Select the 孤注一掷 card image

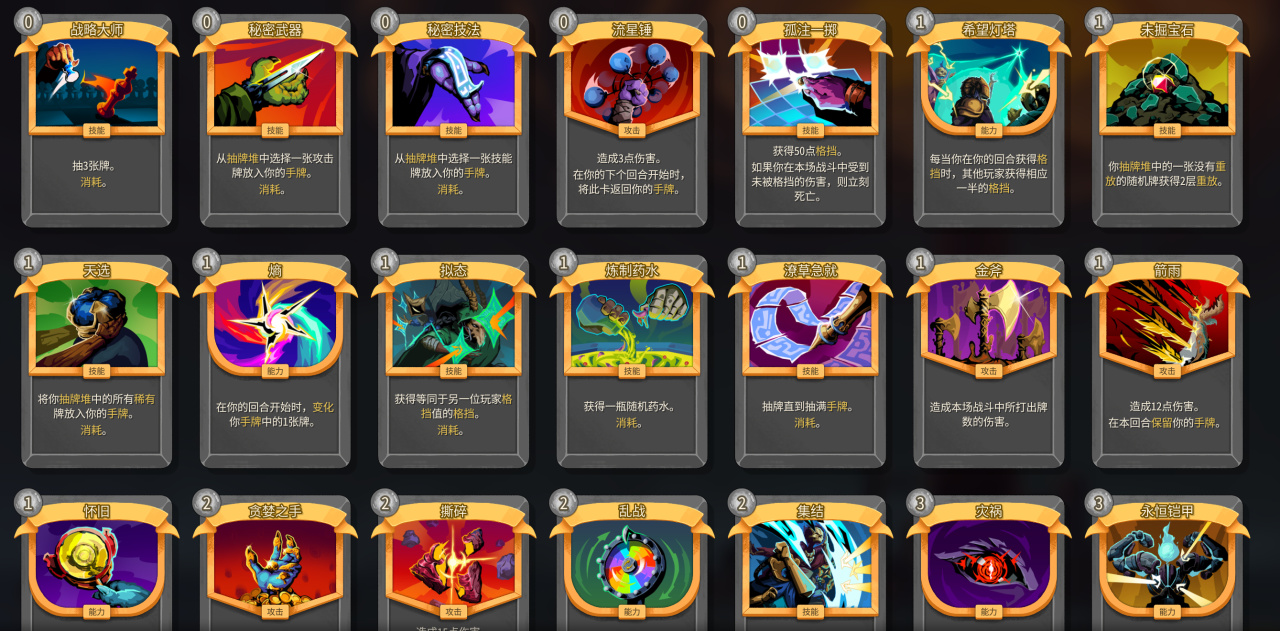(810, 84)
